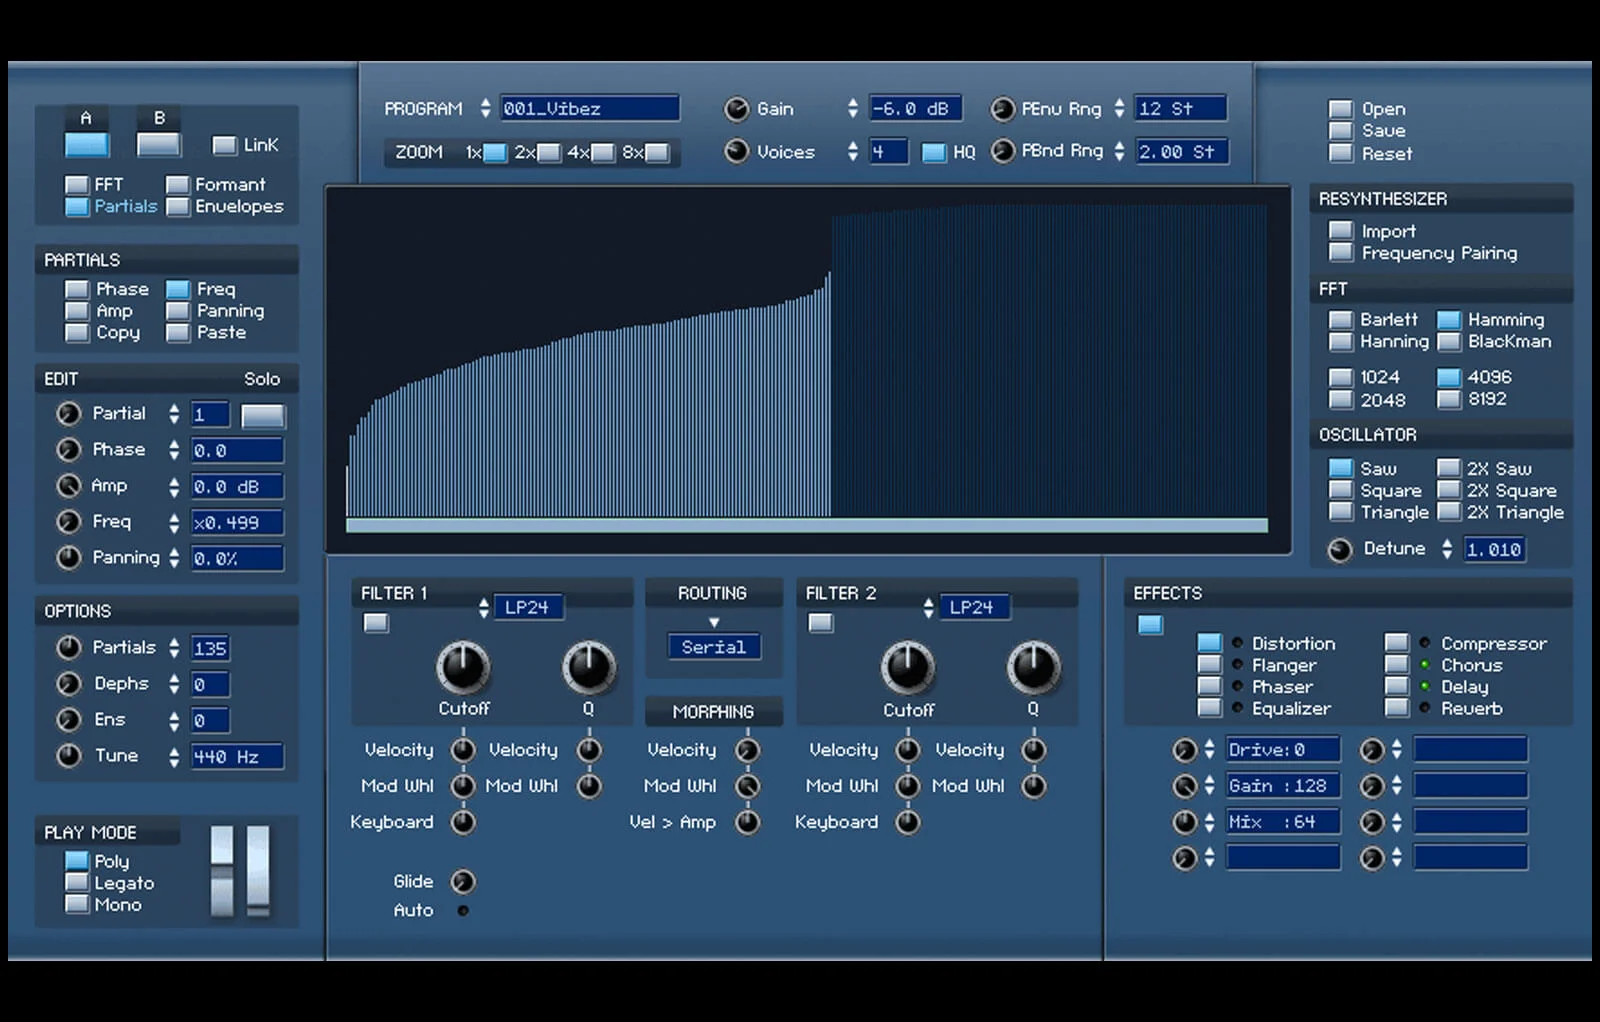Click the partials spectrum display

pyautogui.click(x=807, y=369)
